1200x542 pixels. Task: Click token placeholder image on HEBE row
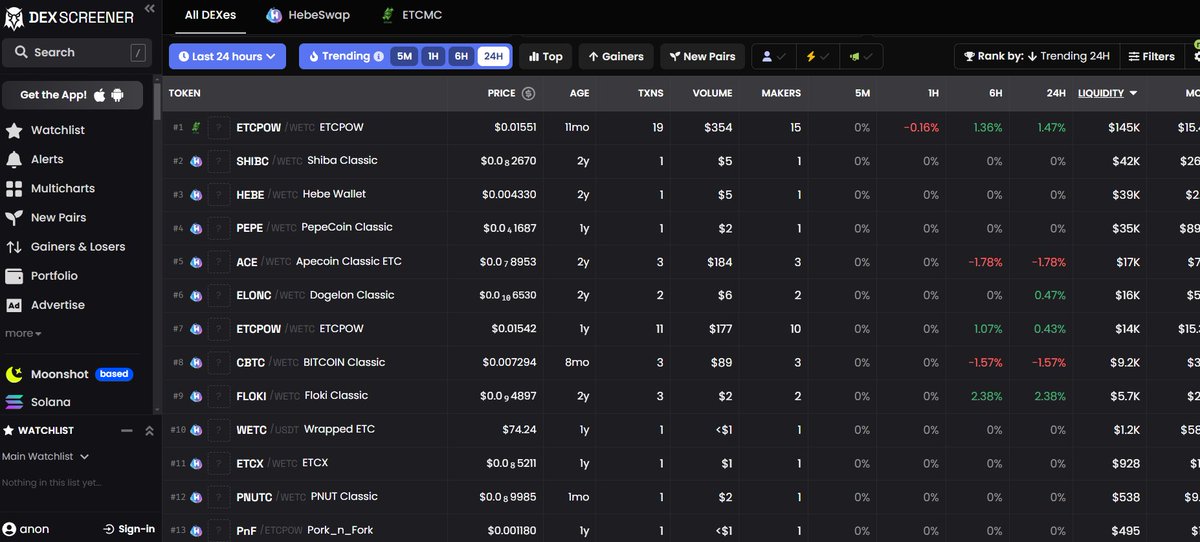pyautogui.click(x=219, y=194)
